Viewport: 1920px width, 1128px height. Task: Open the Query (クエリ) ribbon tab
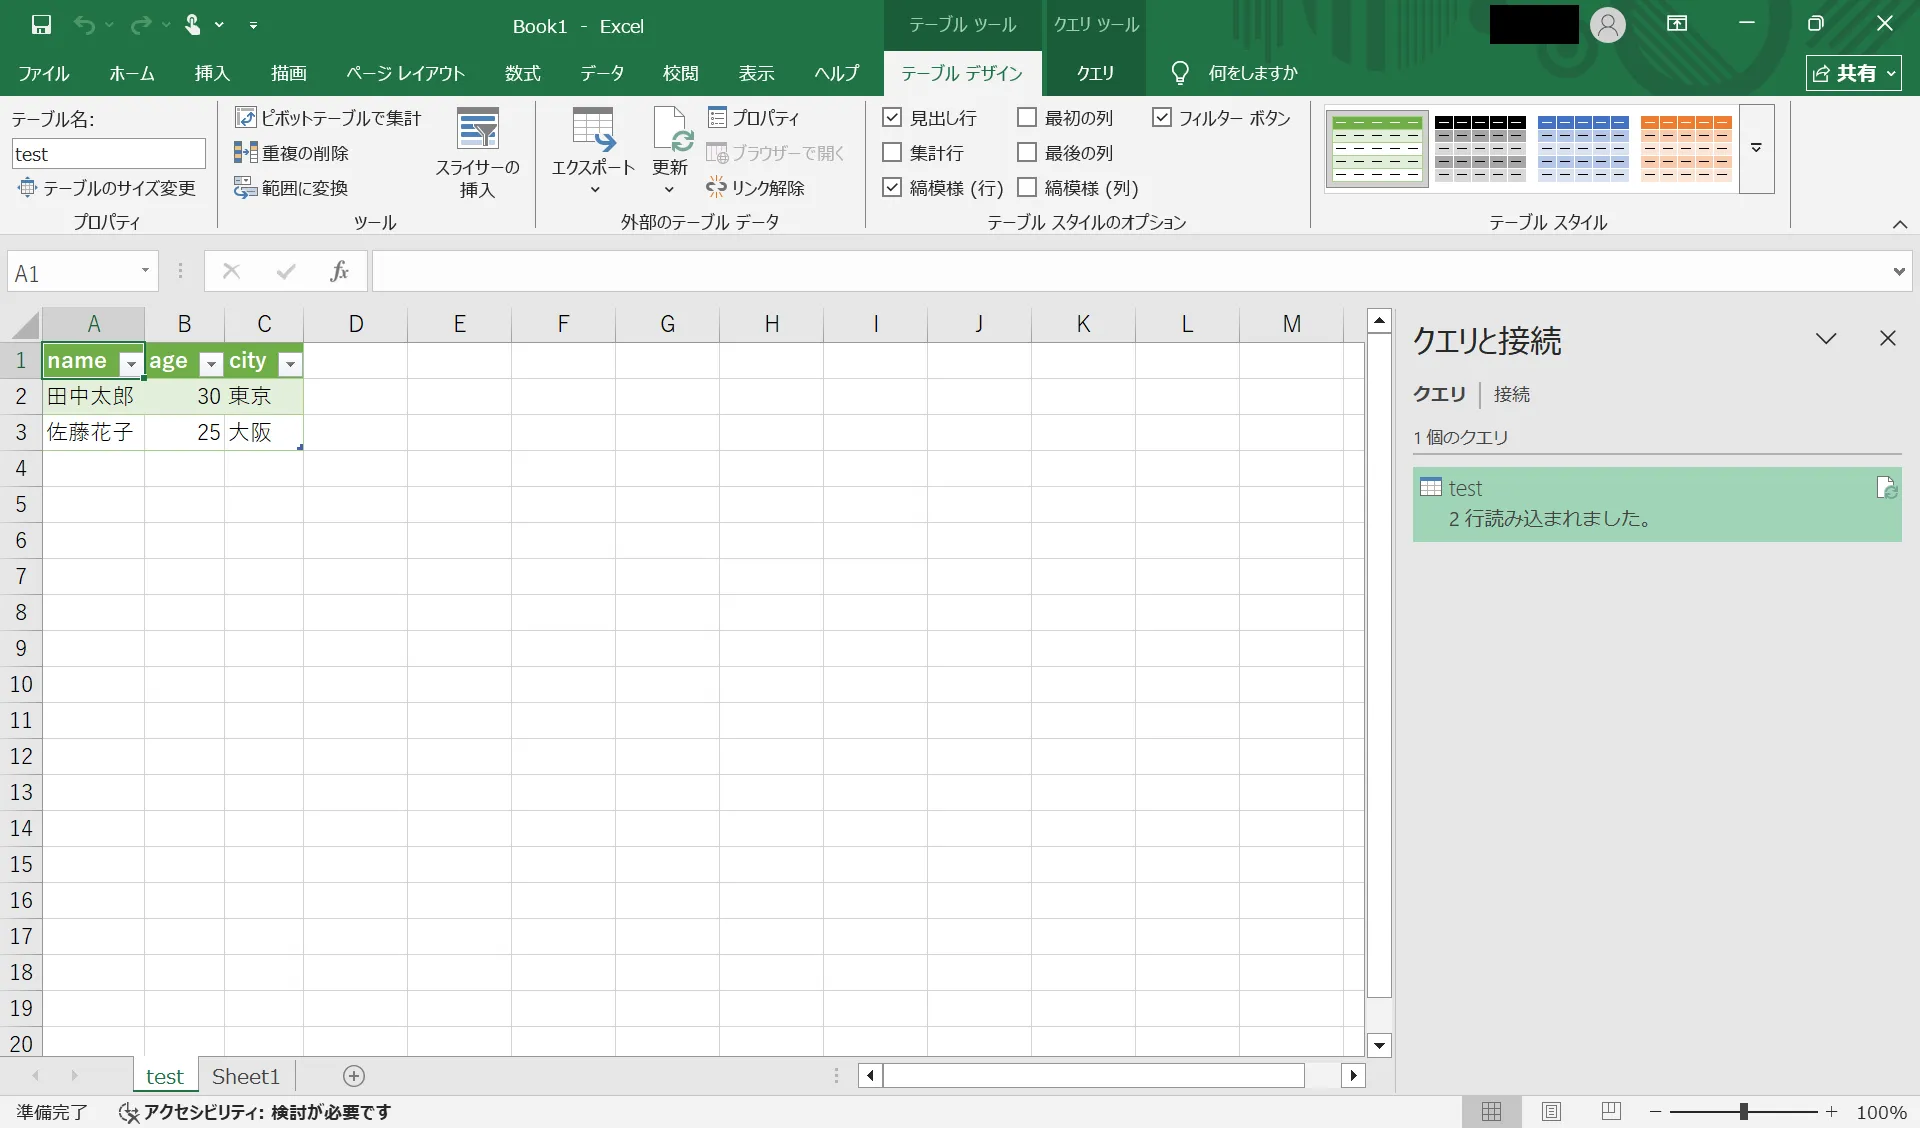[1095, 73]
